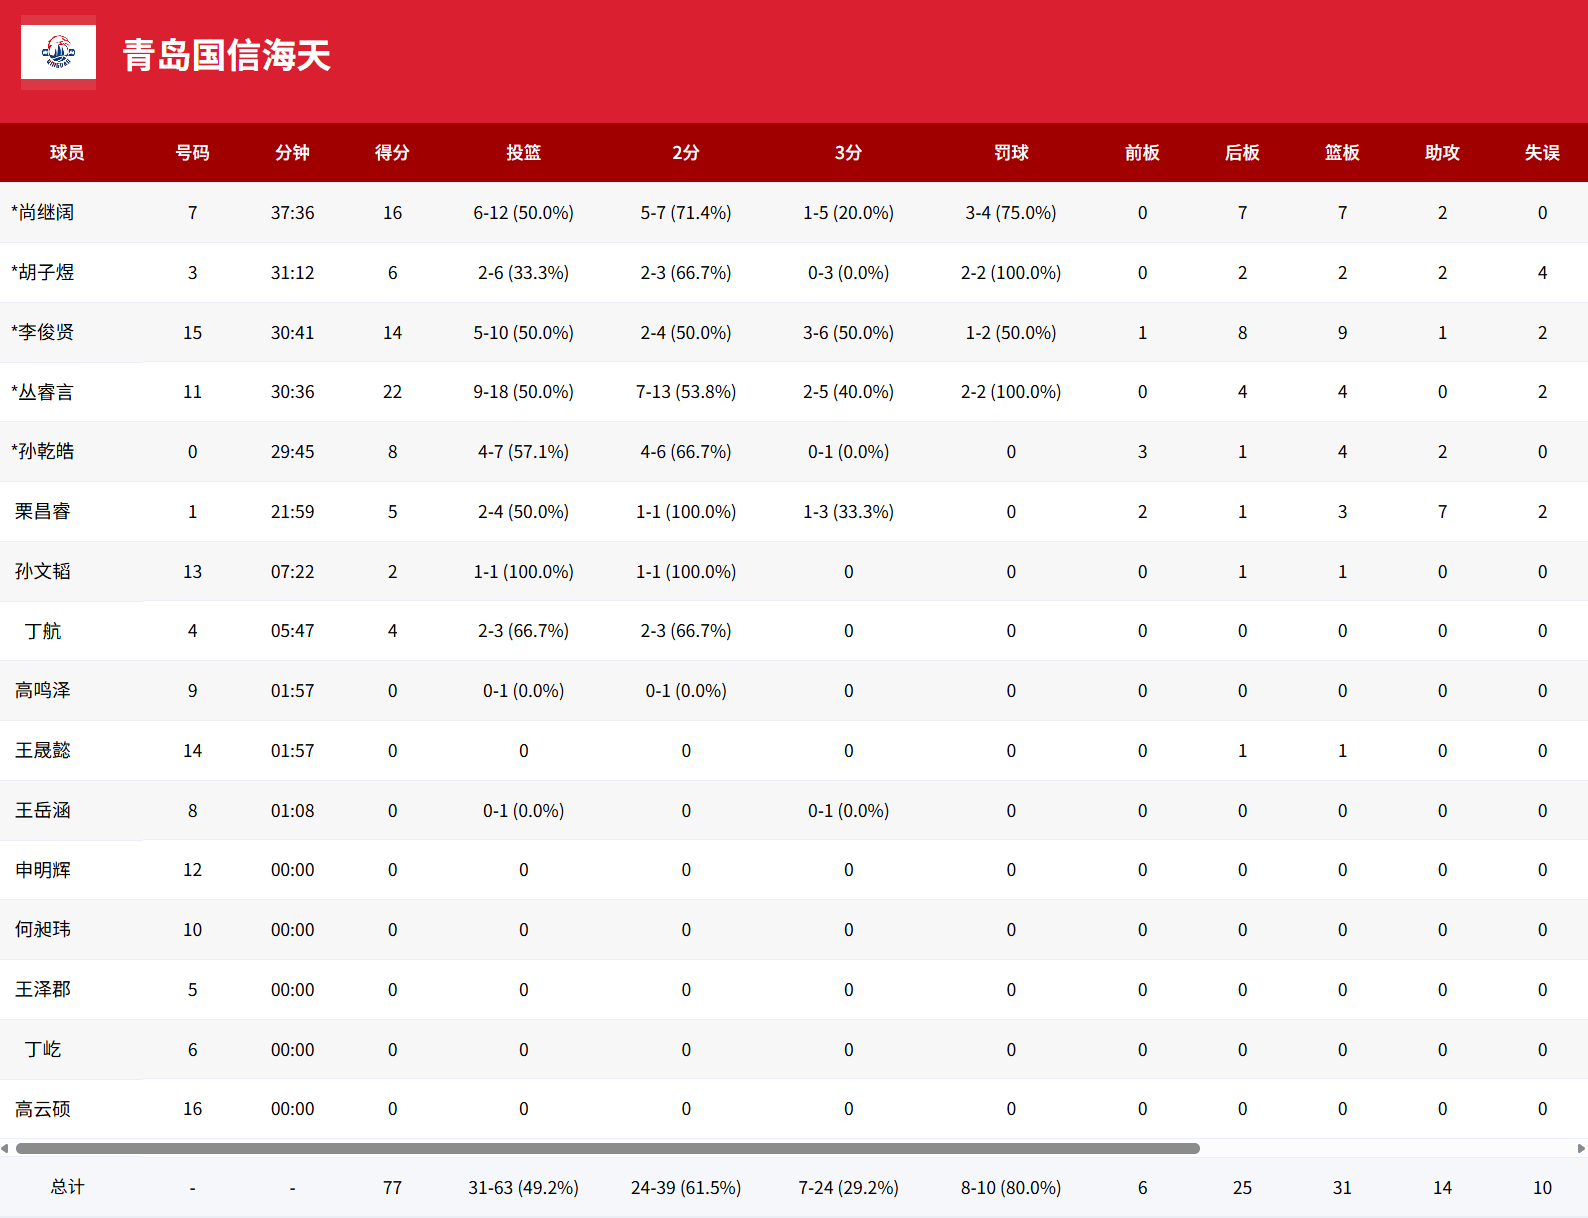Screen dimensions: 1588x1218
Task: Click the horizontal scrollbar thumb
Action: [x=607, y=1148]
